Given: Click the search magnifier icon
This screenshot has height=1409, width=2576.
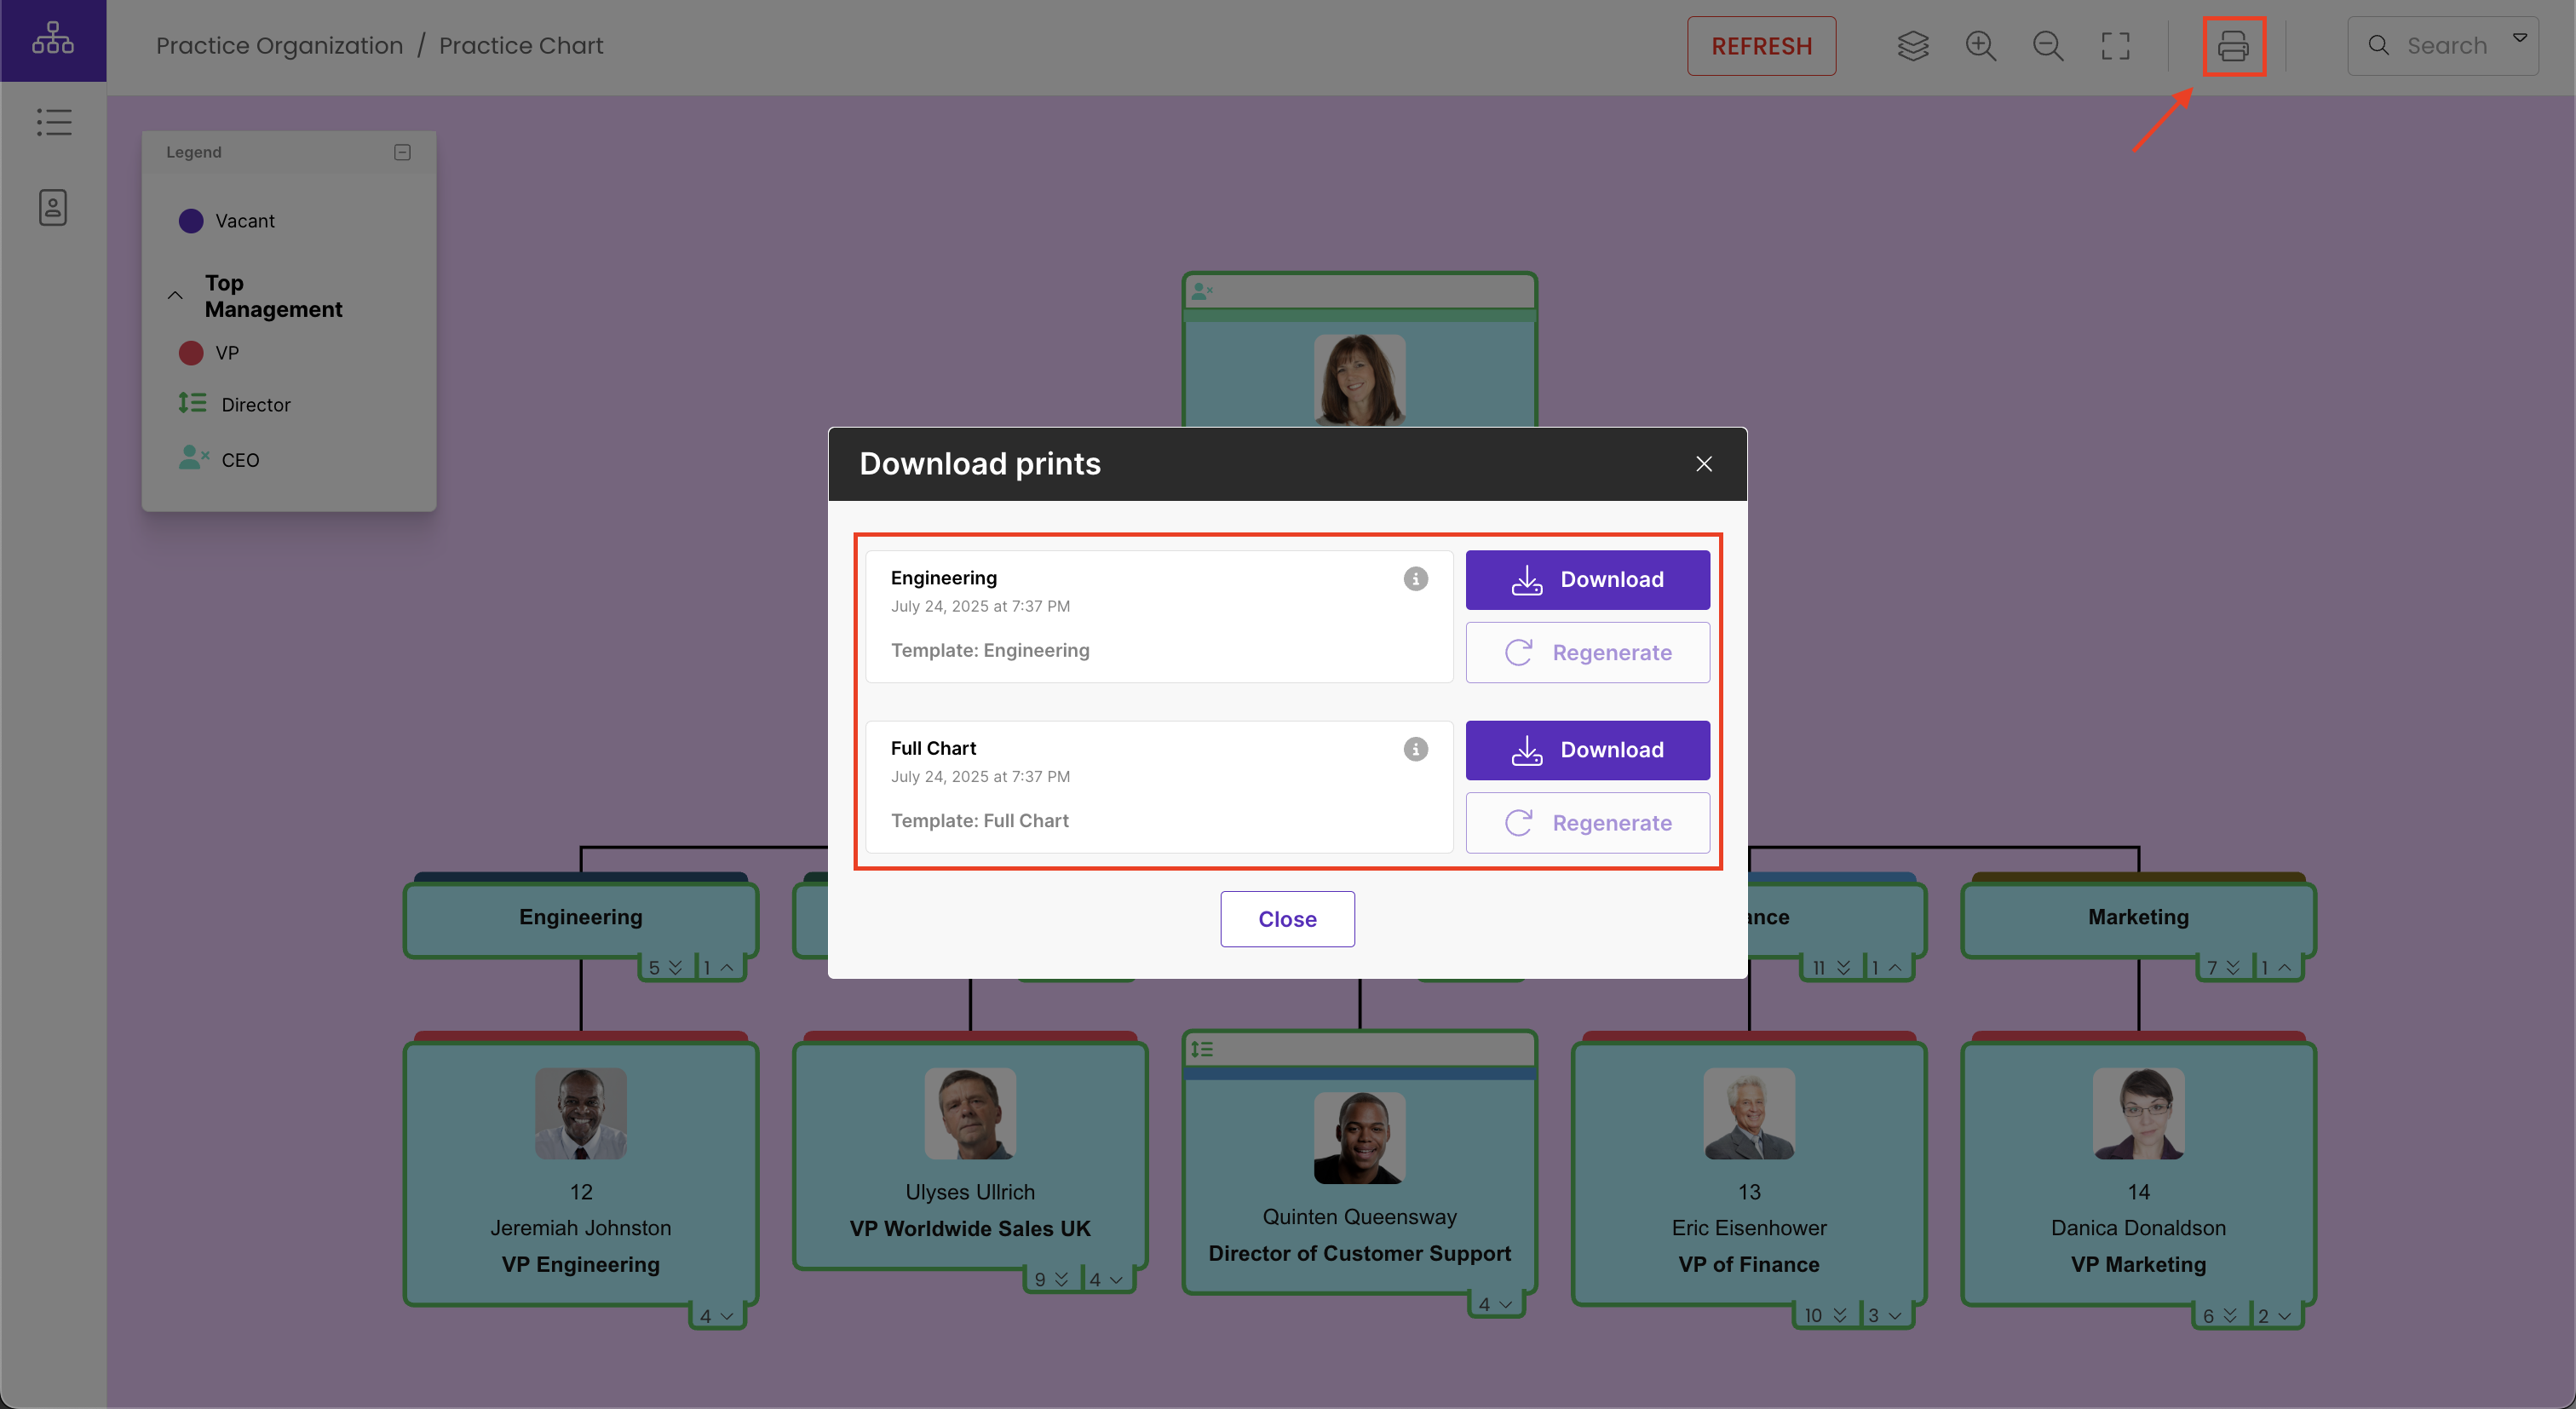Looking at the screenshot, I should [2378, 46].
